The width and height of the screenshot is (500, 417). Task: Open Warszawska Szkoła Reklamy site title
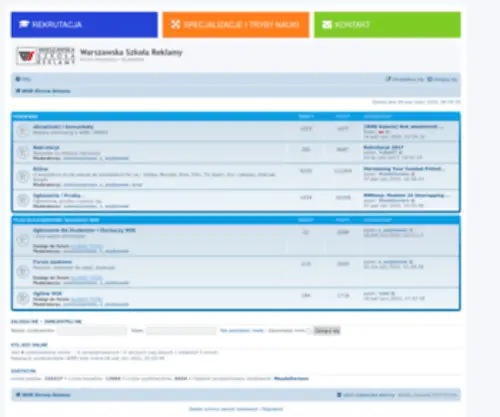(131, 52)
